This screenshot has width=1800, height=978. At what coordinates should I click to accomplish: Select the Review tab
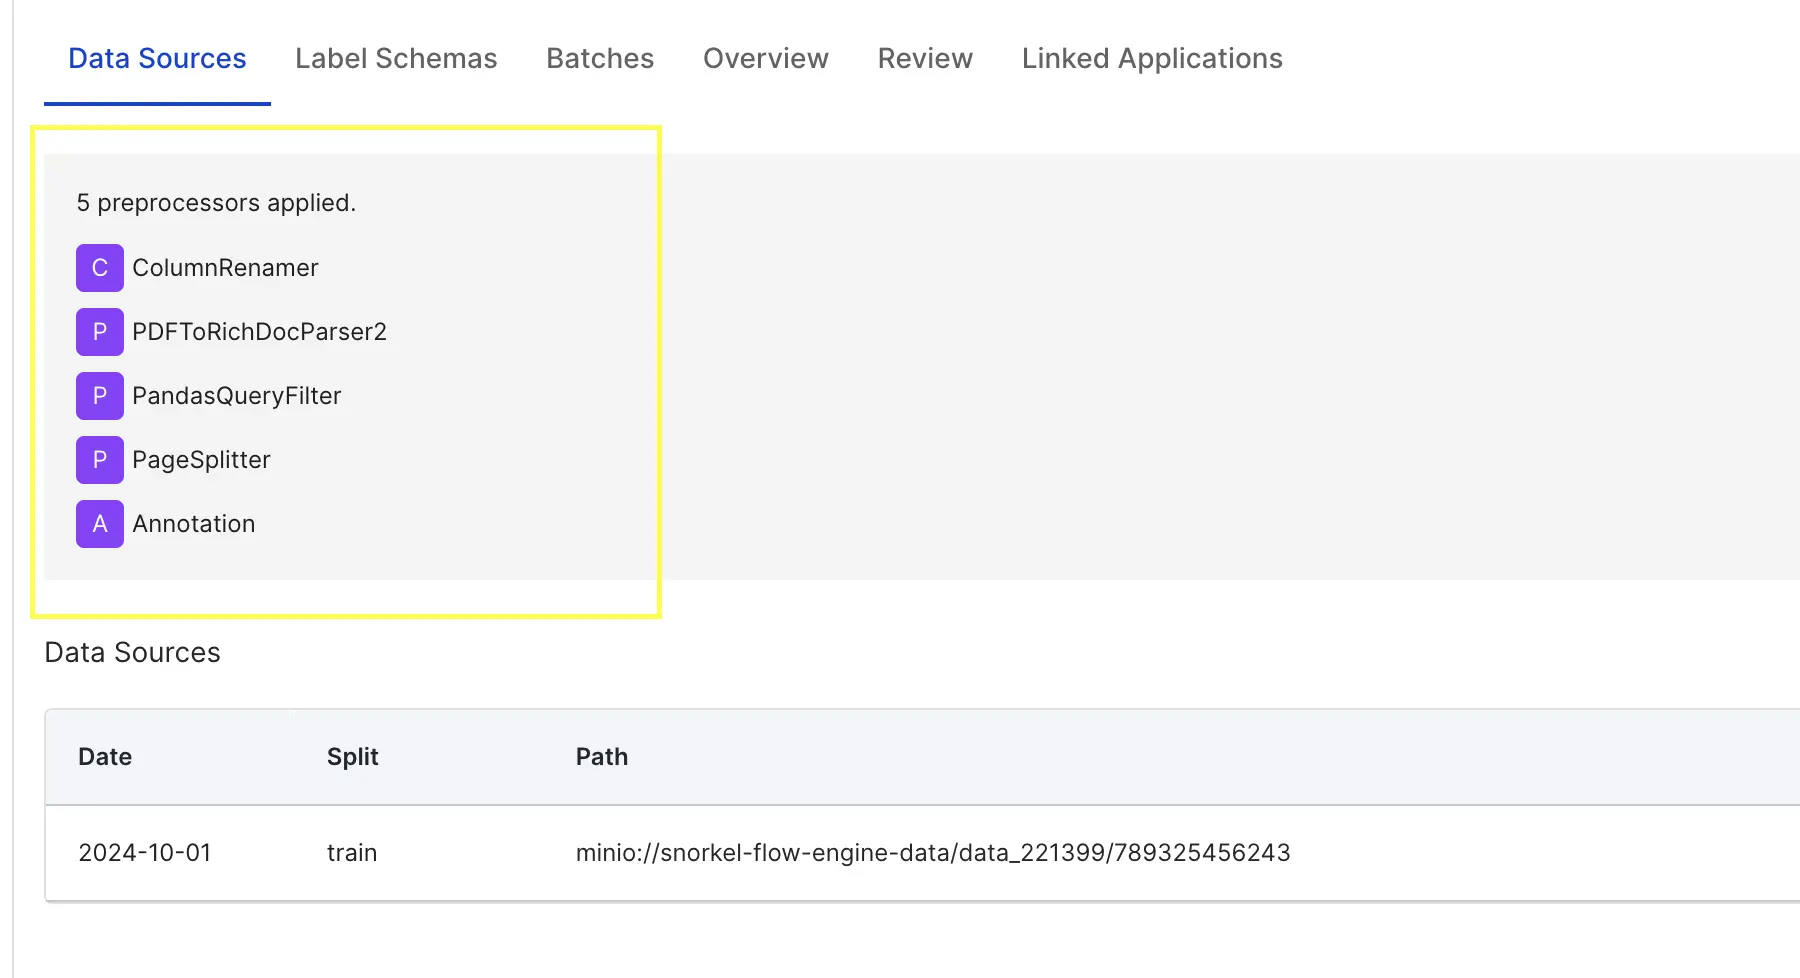coord(925,58)
